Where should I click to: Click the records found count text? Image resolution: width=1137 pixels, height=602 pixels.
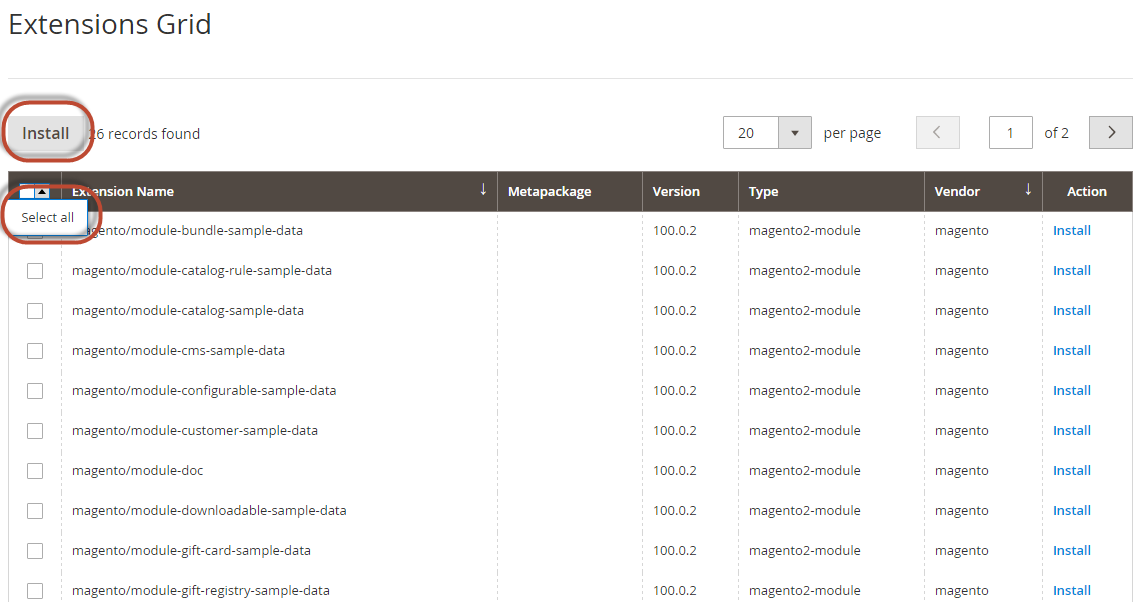pyautogui.click(x=144, y=133)
